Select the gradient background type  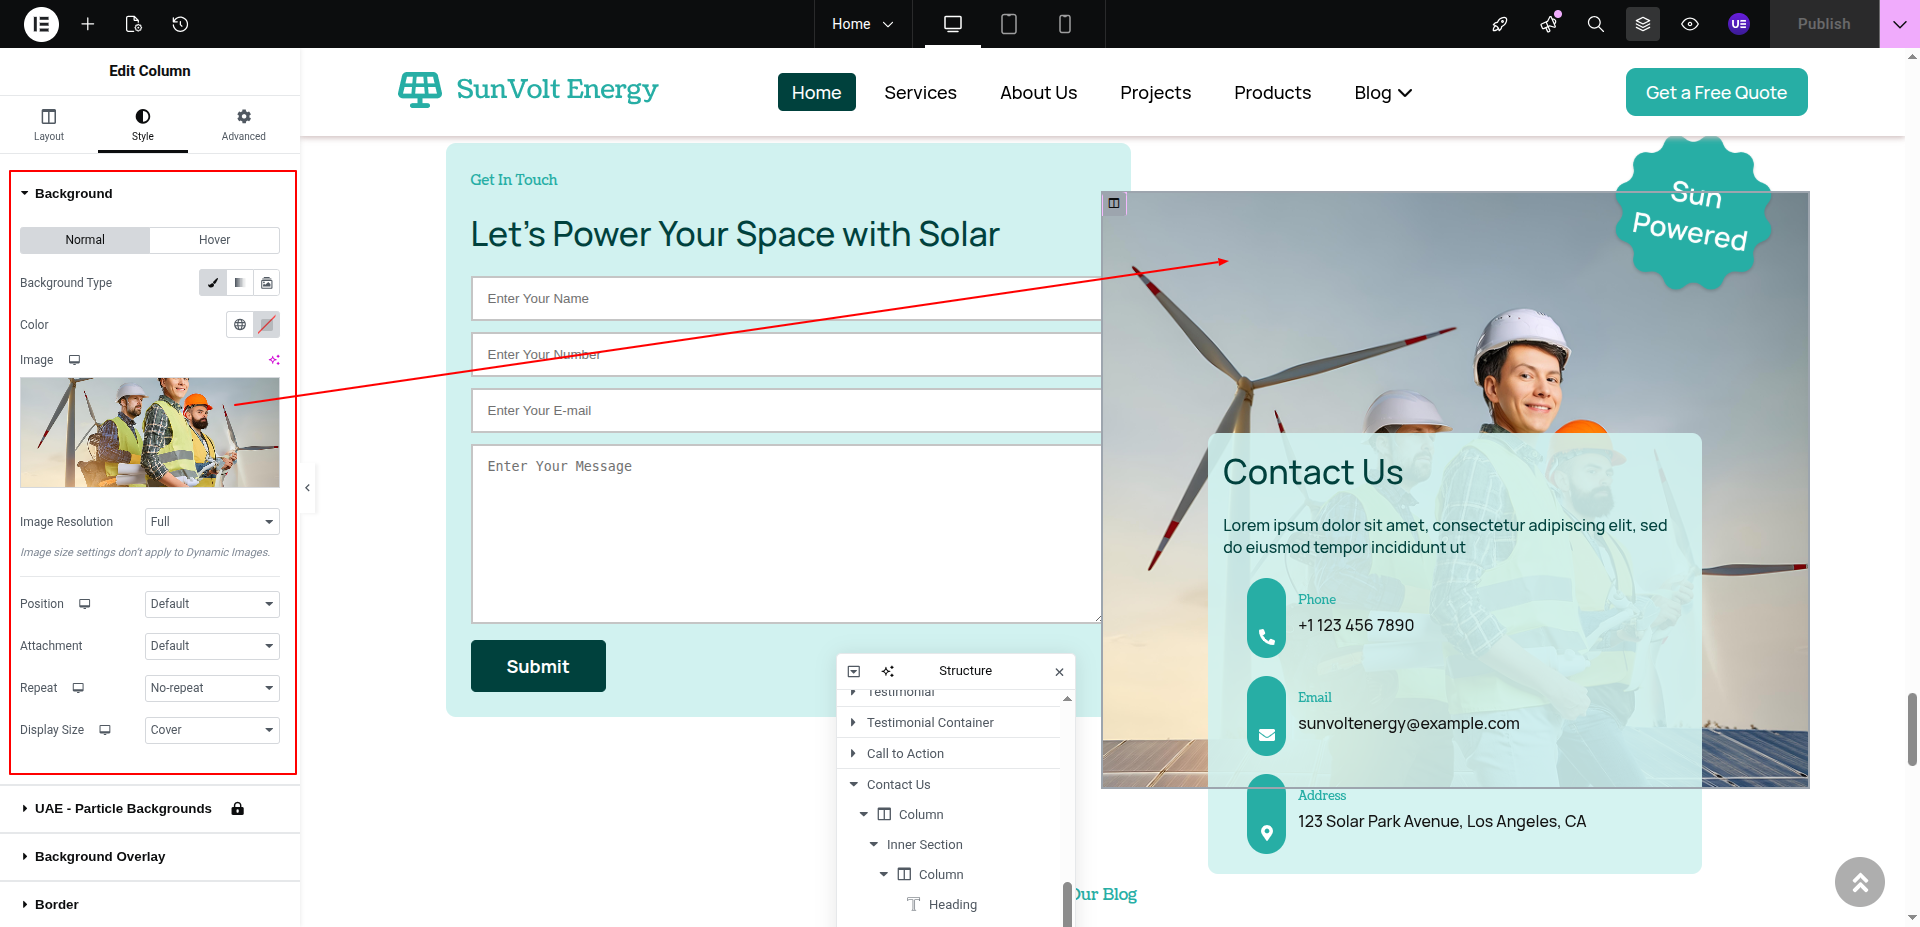(240, 283)
